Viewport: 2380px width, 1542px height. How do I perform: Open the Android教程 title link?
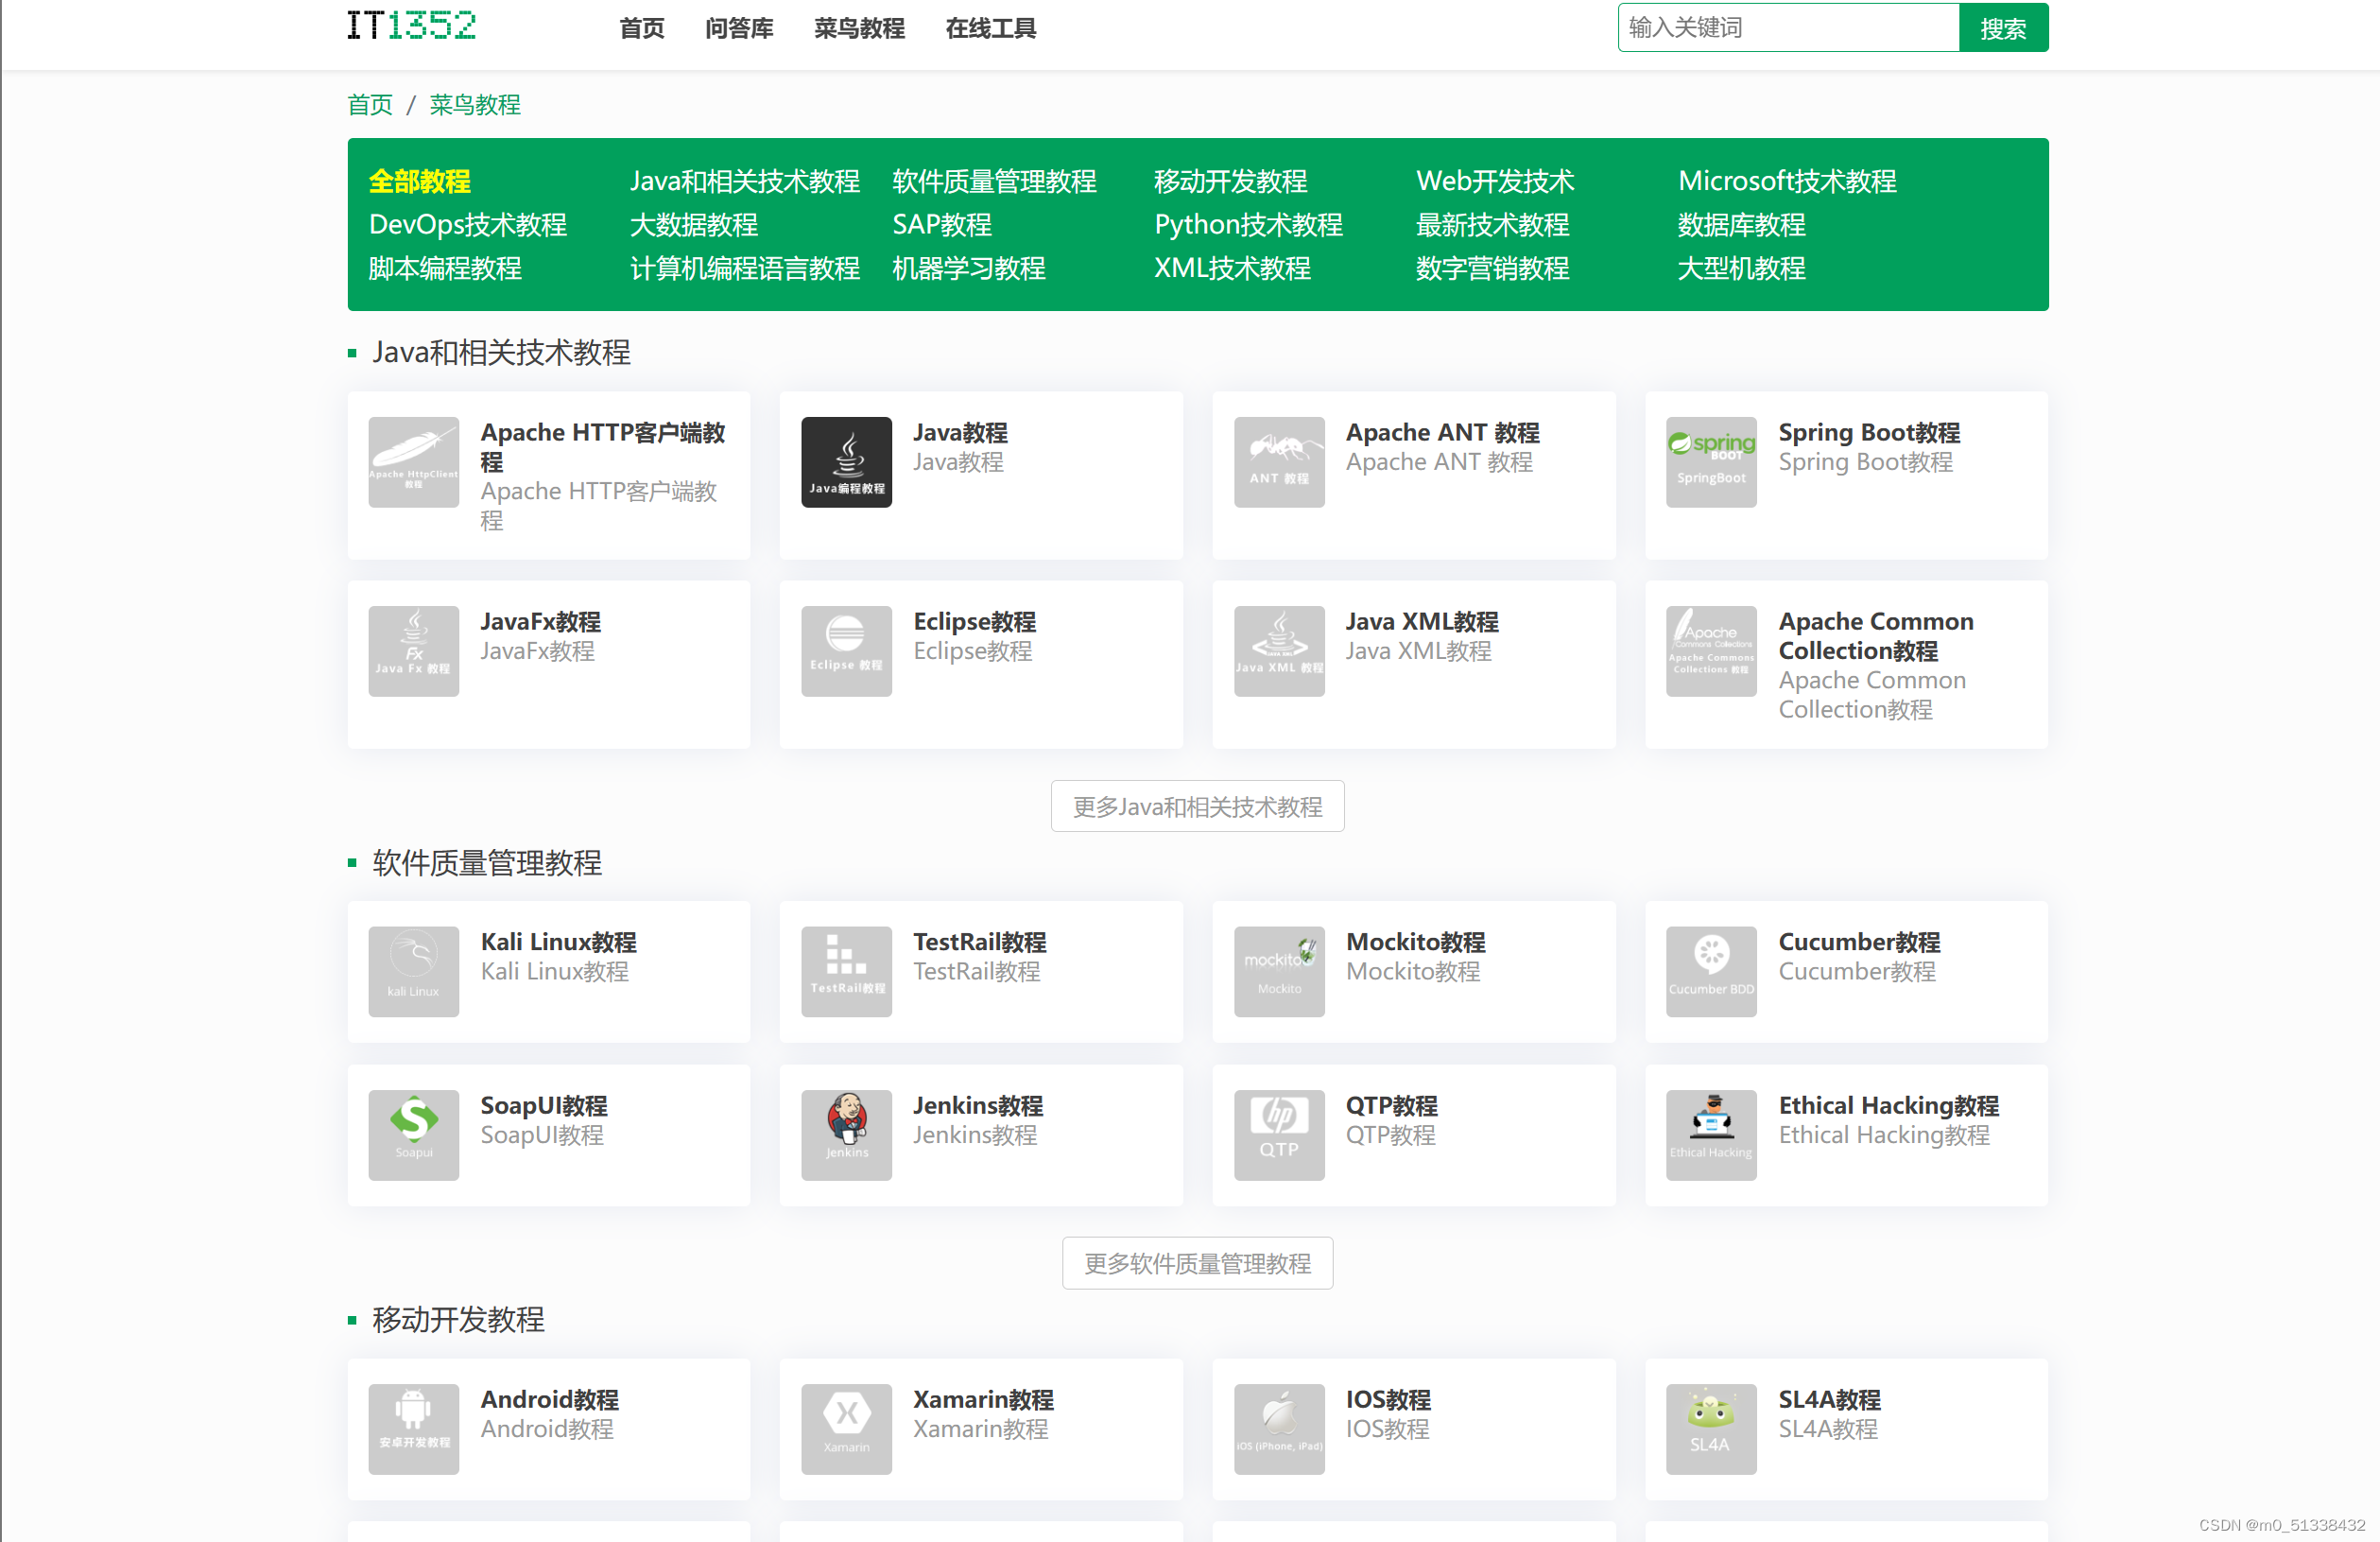pyautogui.click(x=549, y=1400)
